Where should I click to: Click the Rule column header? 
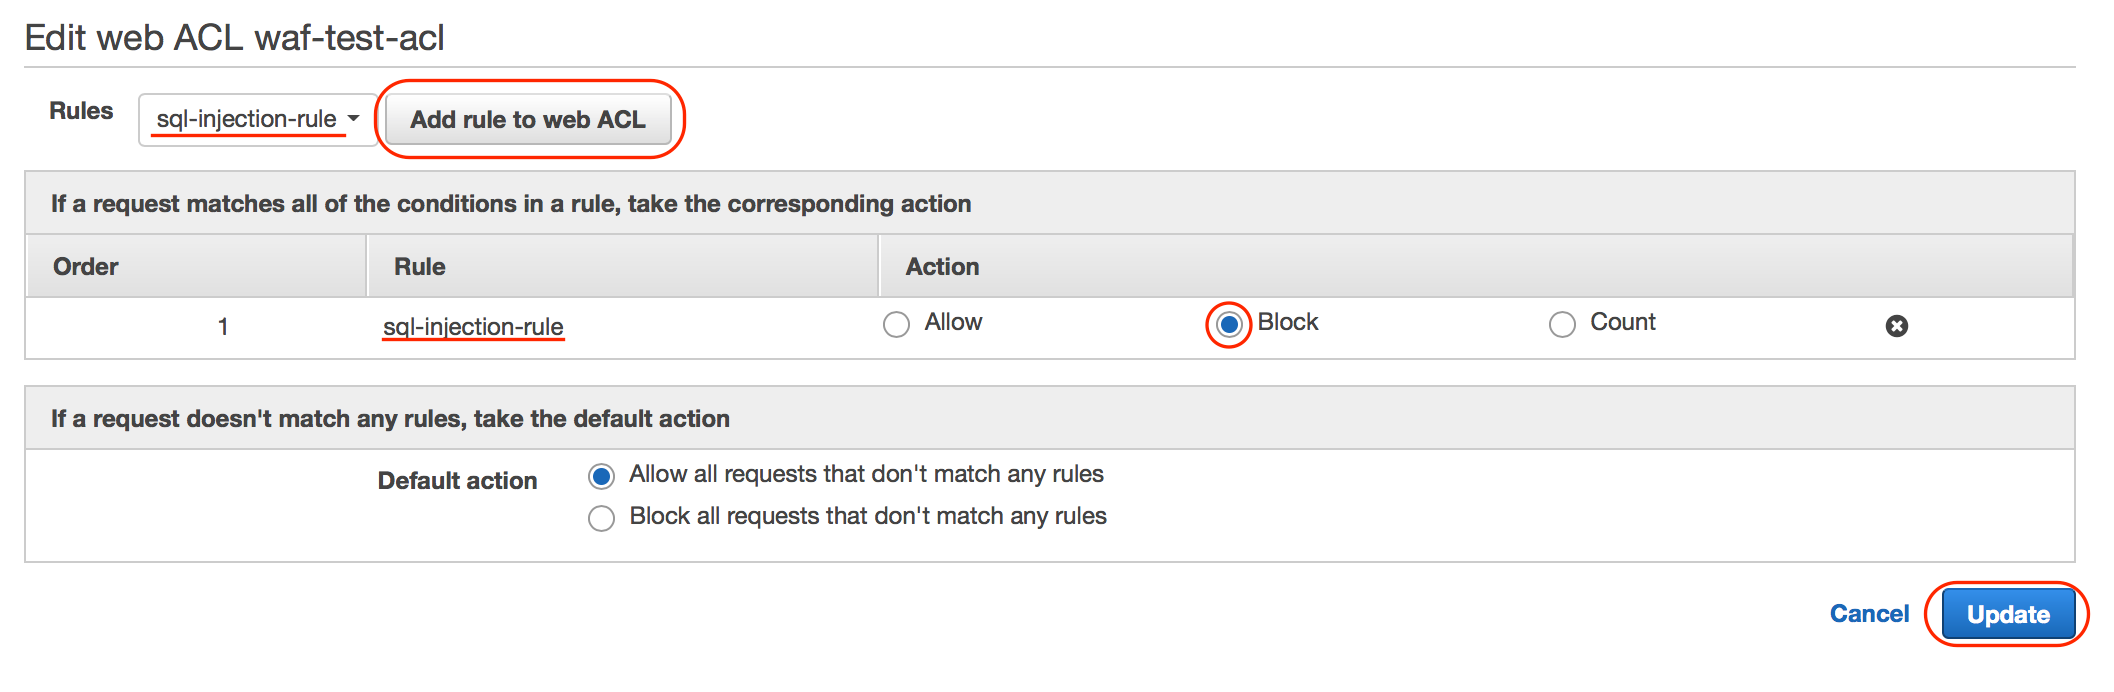[x=419, y=266]
